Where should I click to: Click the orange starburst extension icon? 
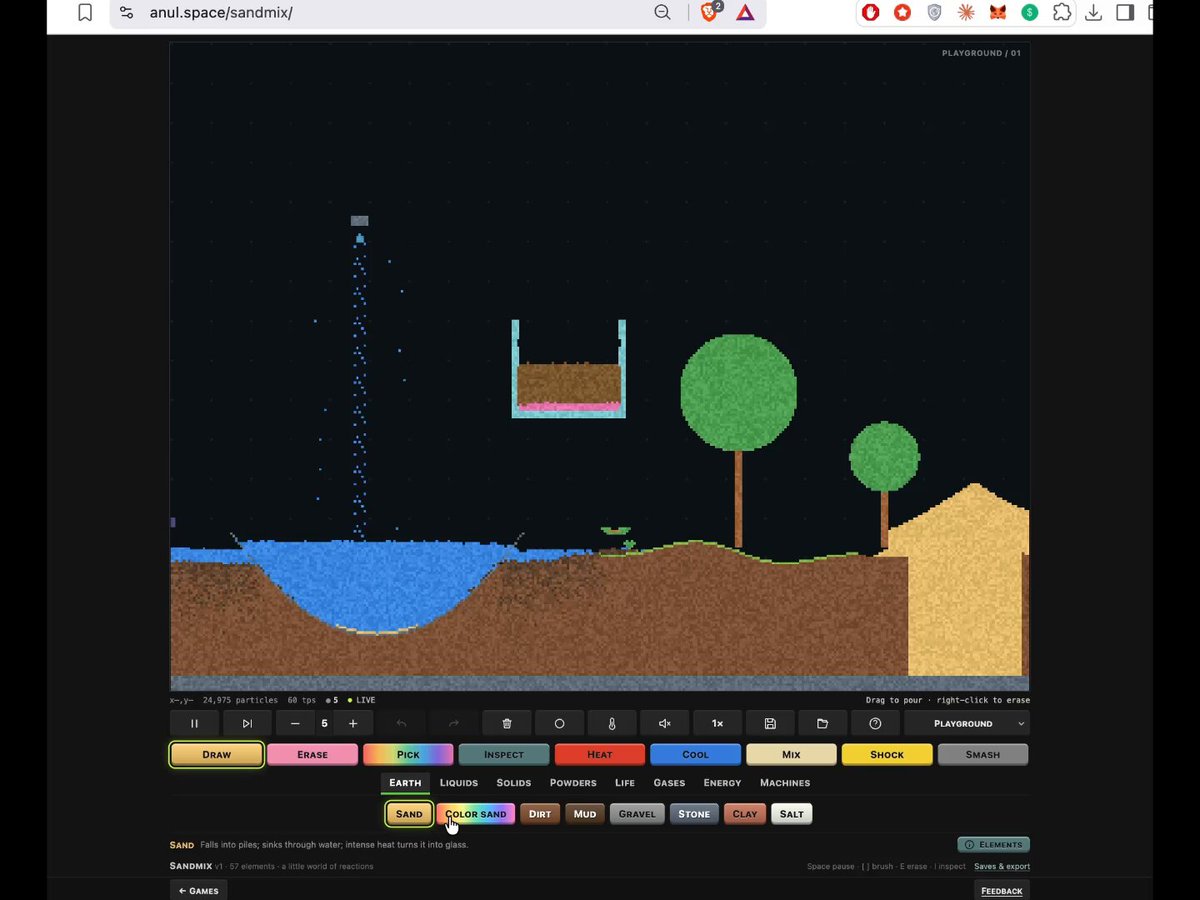click(966, 13)
